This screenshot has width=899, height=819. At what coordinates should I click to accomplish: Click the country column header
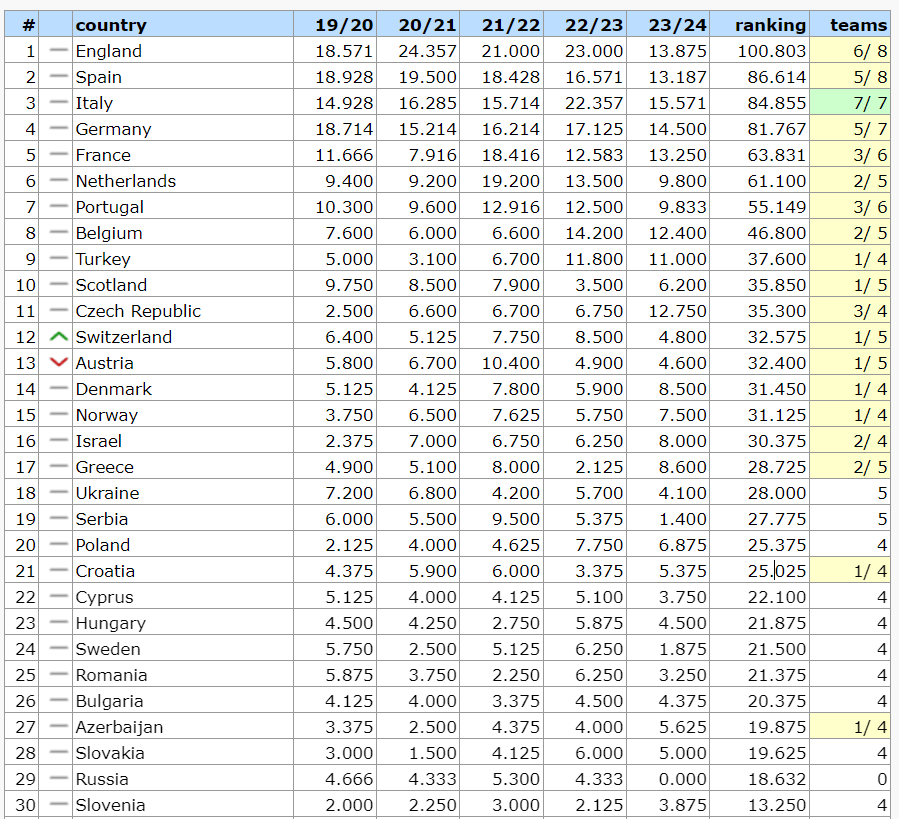[x=111, y=25]
